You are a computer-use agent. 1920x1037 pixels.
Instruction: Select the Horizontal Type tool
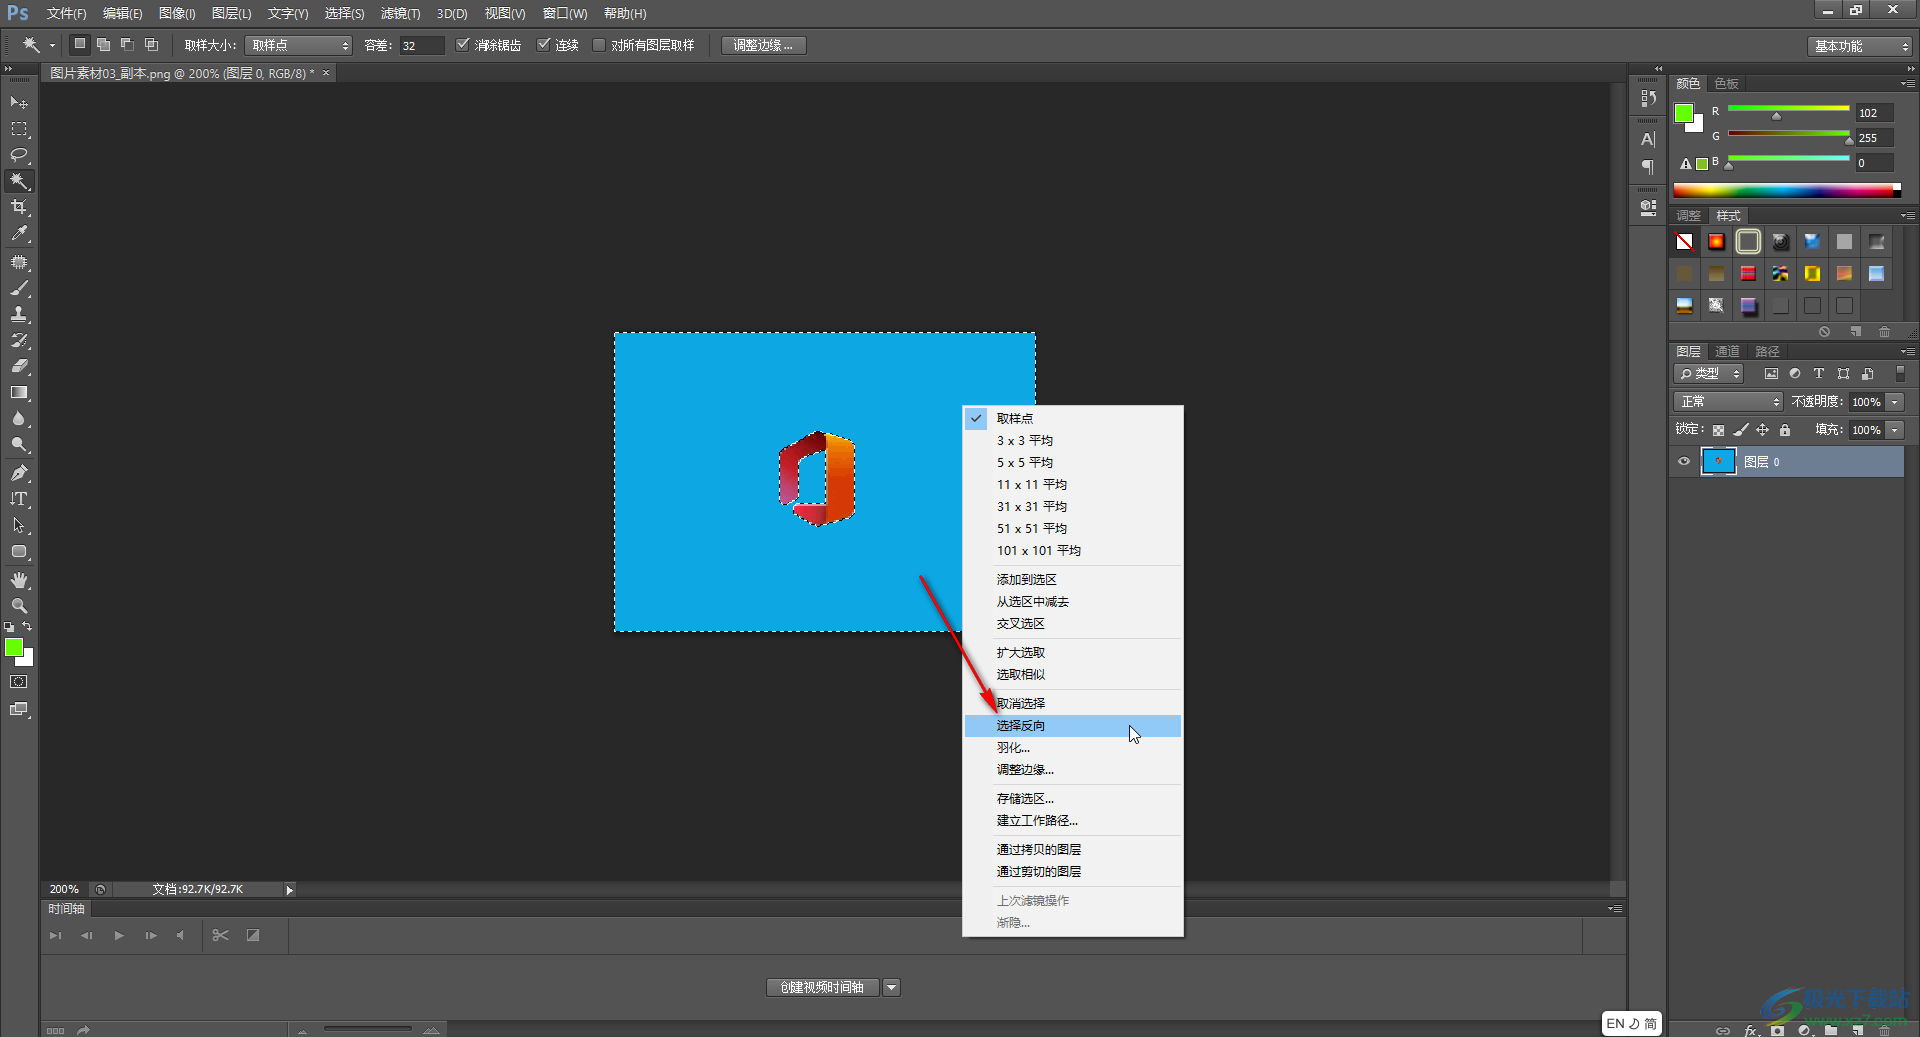click(x=19, y=499)
